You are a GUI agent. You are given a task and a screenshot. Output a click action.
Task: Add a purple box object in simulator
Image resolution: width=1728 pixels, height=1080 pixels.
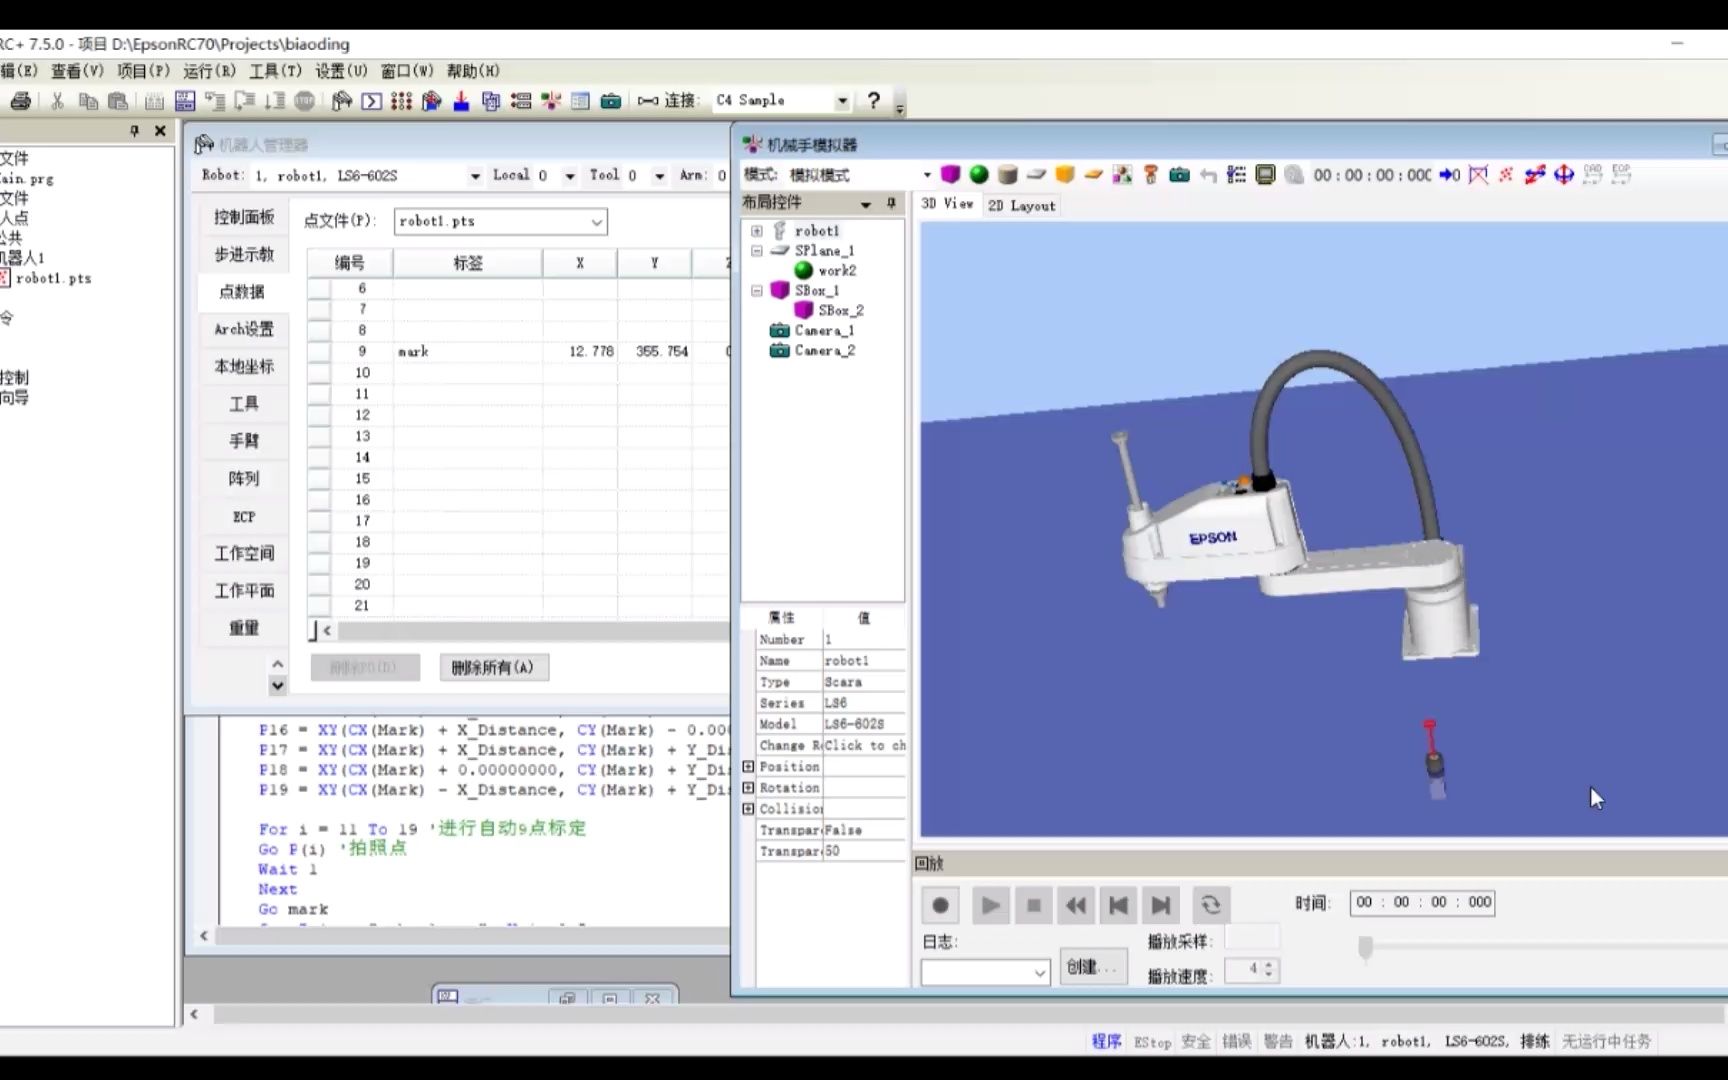point(950,175)
